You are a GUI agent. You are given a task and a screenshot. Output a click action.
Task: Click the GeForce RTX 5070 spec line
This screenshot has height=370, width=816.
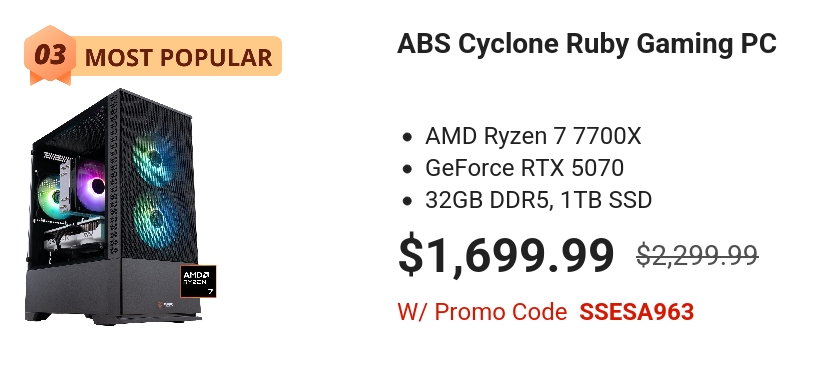[524, 168]
